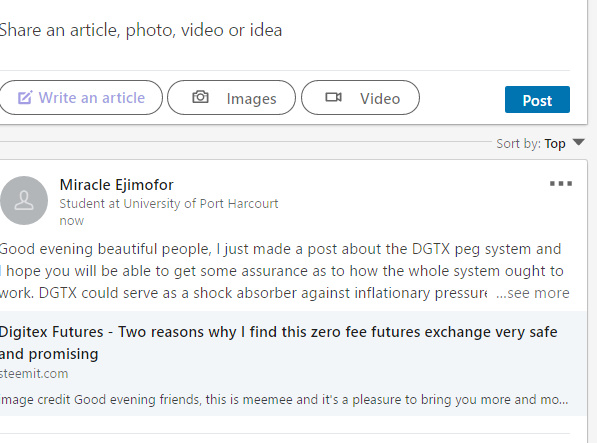The width and height of the screenshot is (597, 443).
Task: Click Miracle Ejimofor's profile avatar
Action: pos(24,200)
